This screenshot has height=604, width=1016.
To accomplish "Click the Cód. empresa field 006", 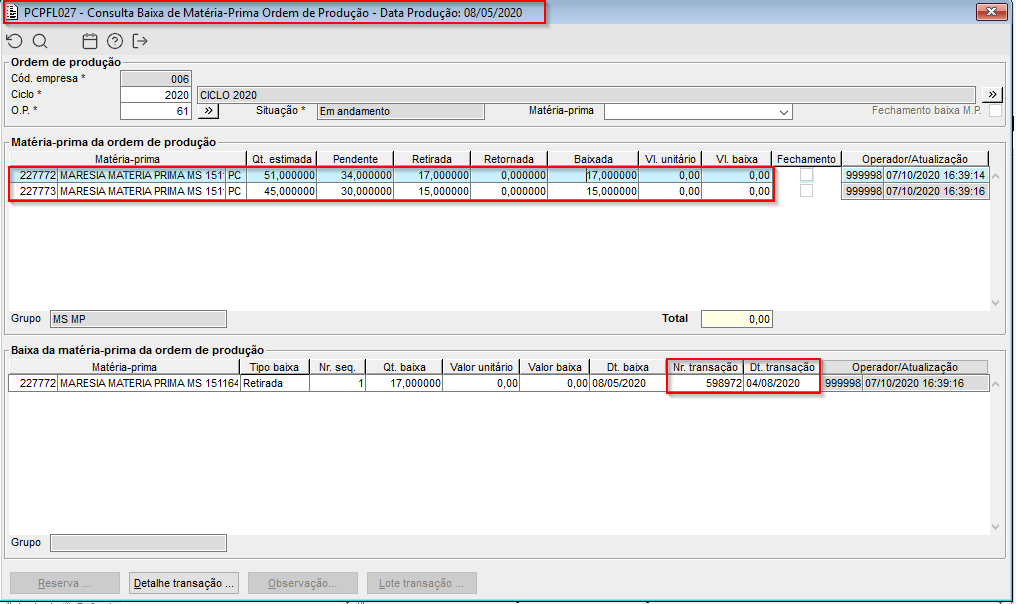I will [156, 79].
